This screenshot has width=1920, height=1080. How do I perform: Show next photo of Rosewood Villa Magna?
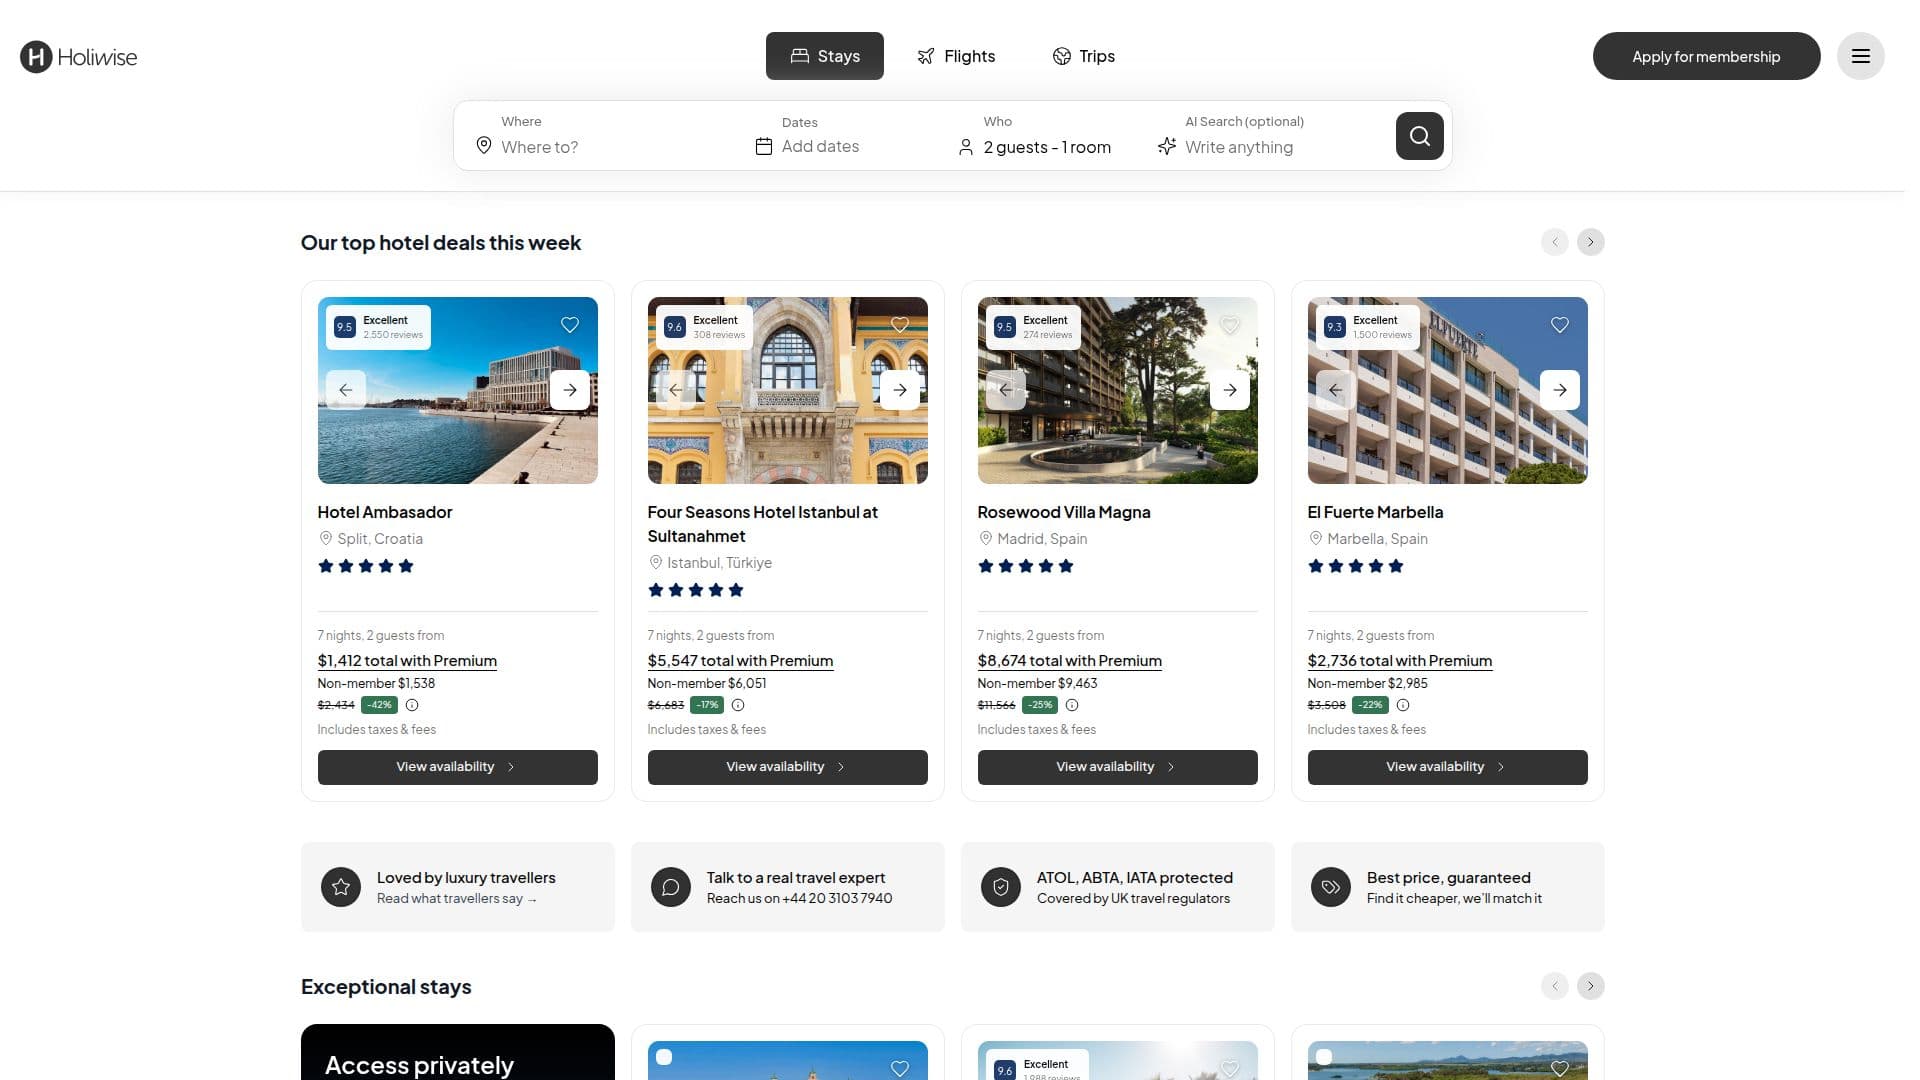tap(1230, 390)
